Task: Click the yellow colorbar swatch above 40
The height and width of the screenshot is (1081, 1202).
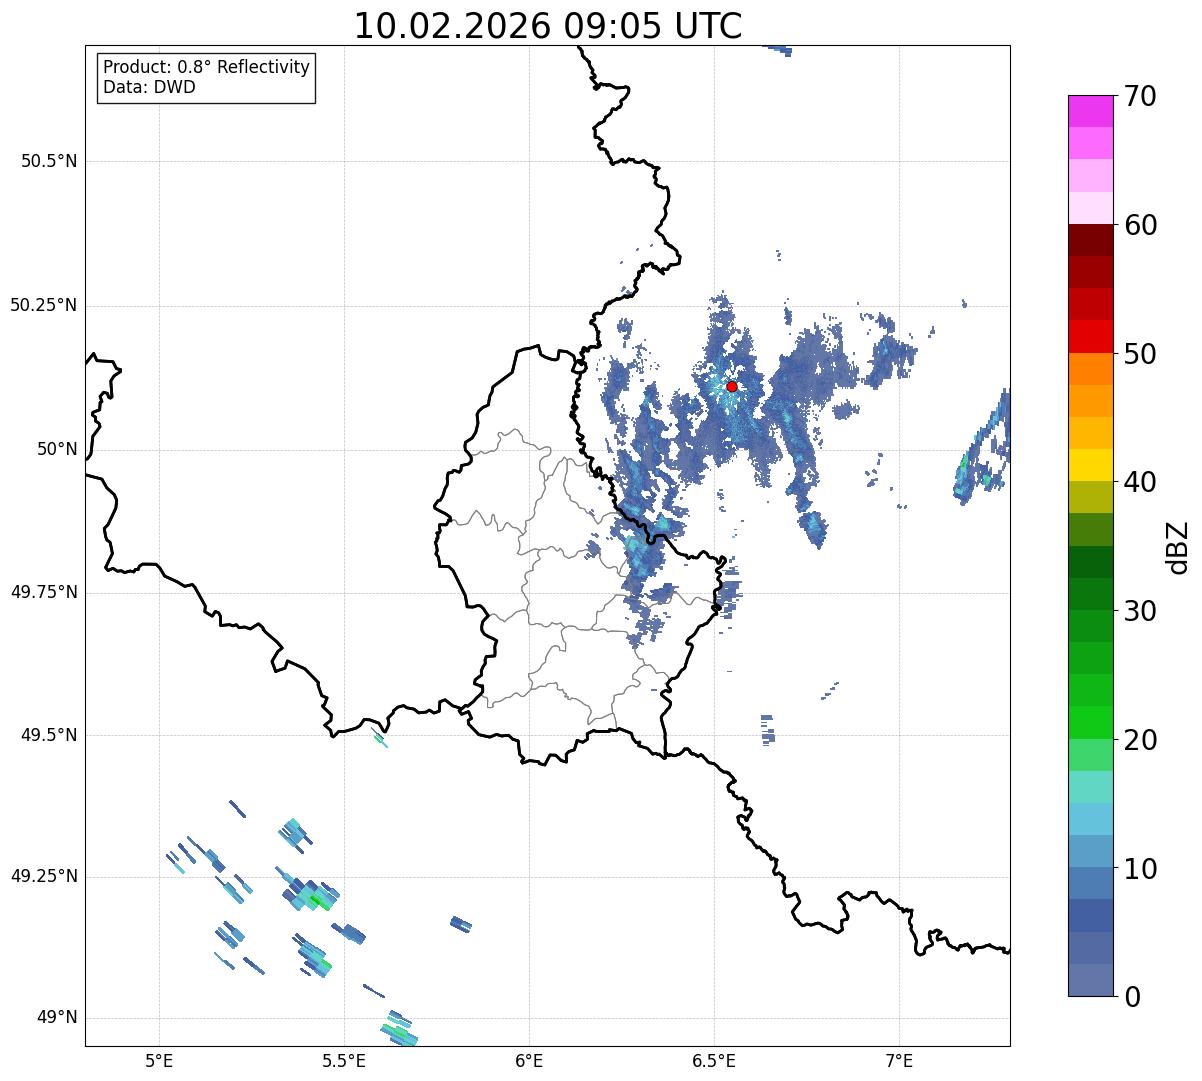Action: point(1090,465)
